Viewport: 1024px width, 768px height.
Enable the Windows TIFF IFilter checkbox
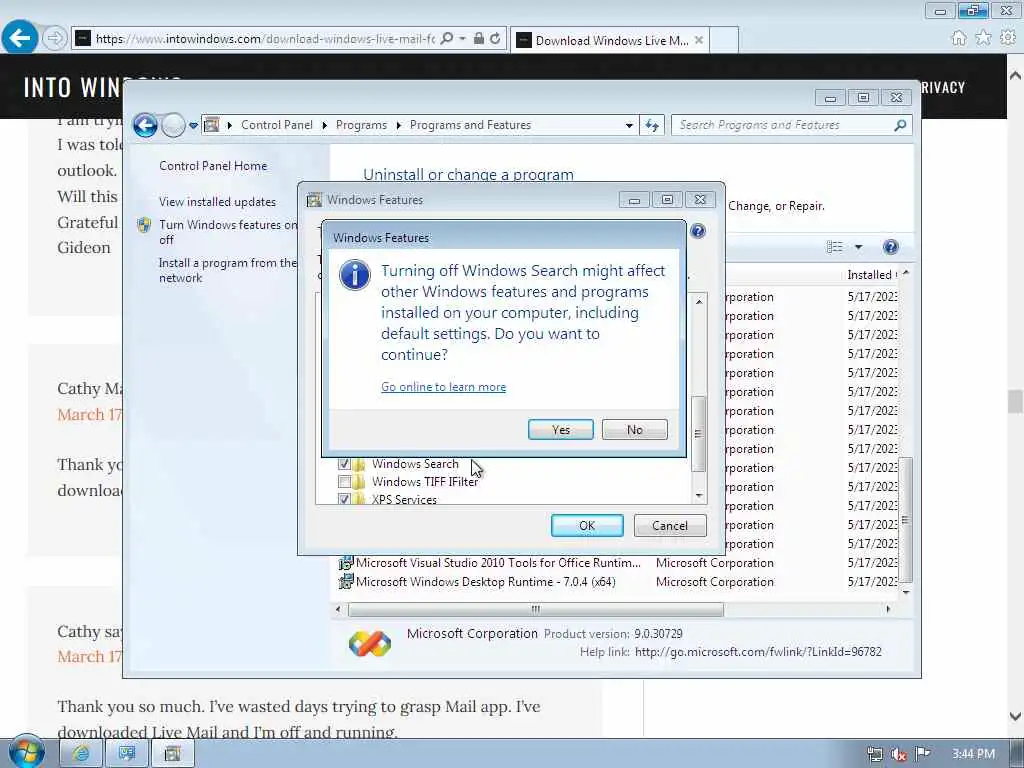[344, 482]
